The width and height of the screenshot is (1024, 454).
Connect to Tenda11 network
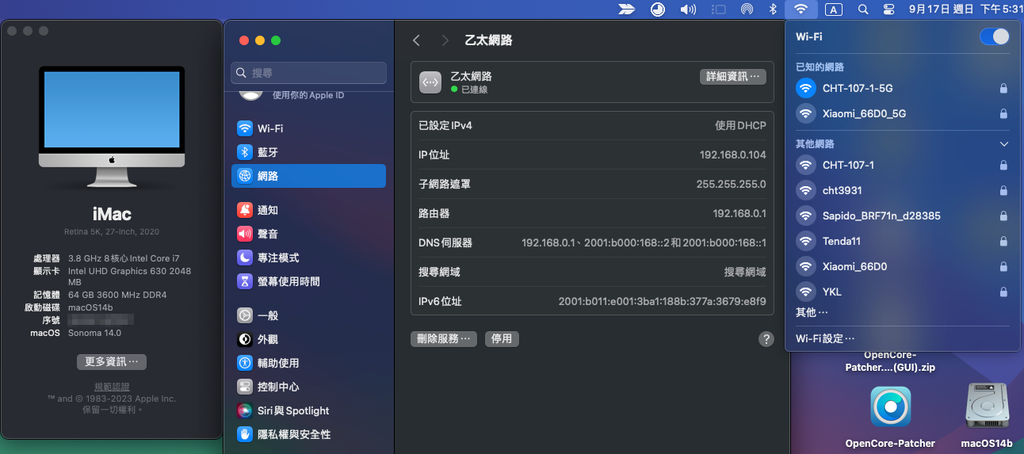(902, 241)
